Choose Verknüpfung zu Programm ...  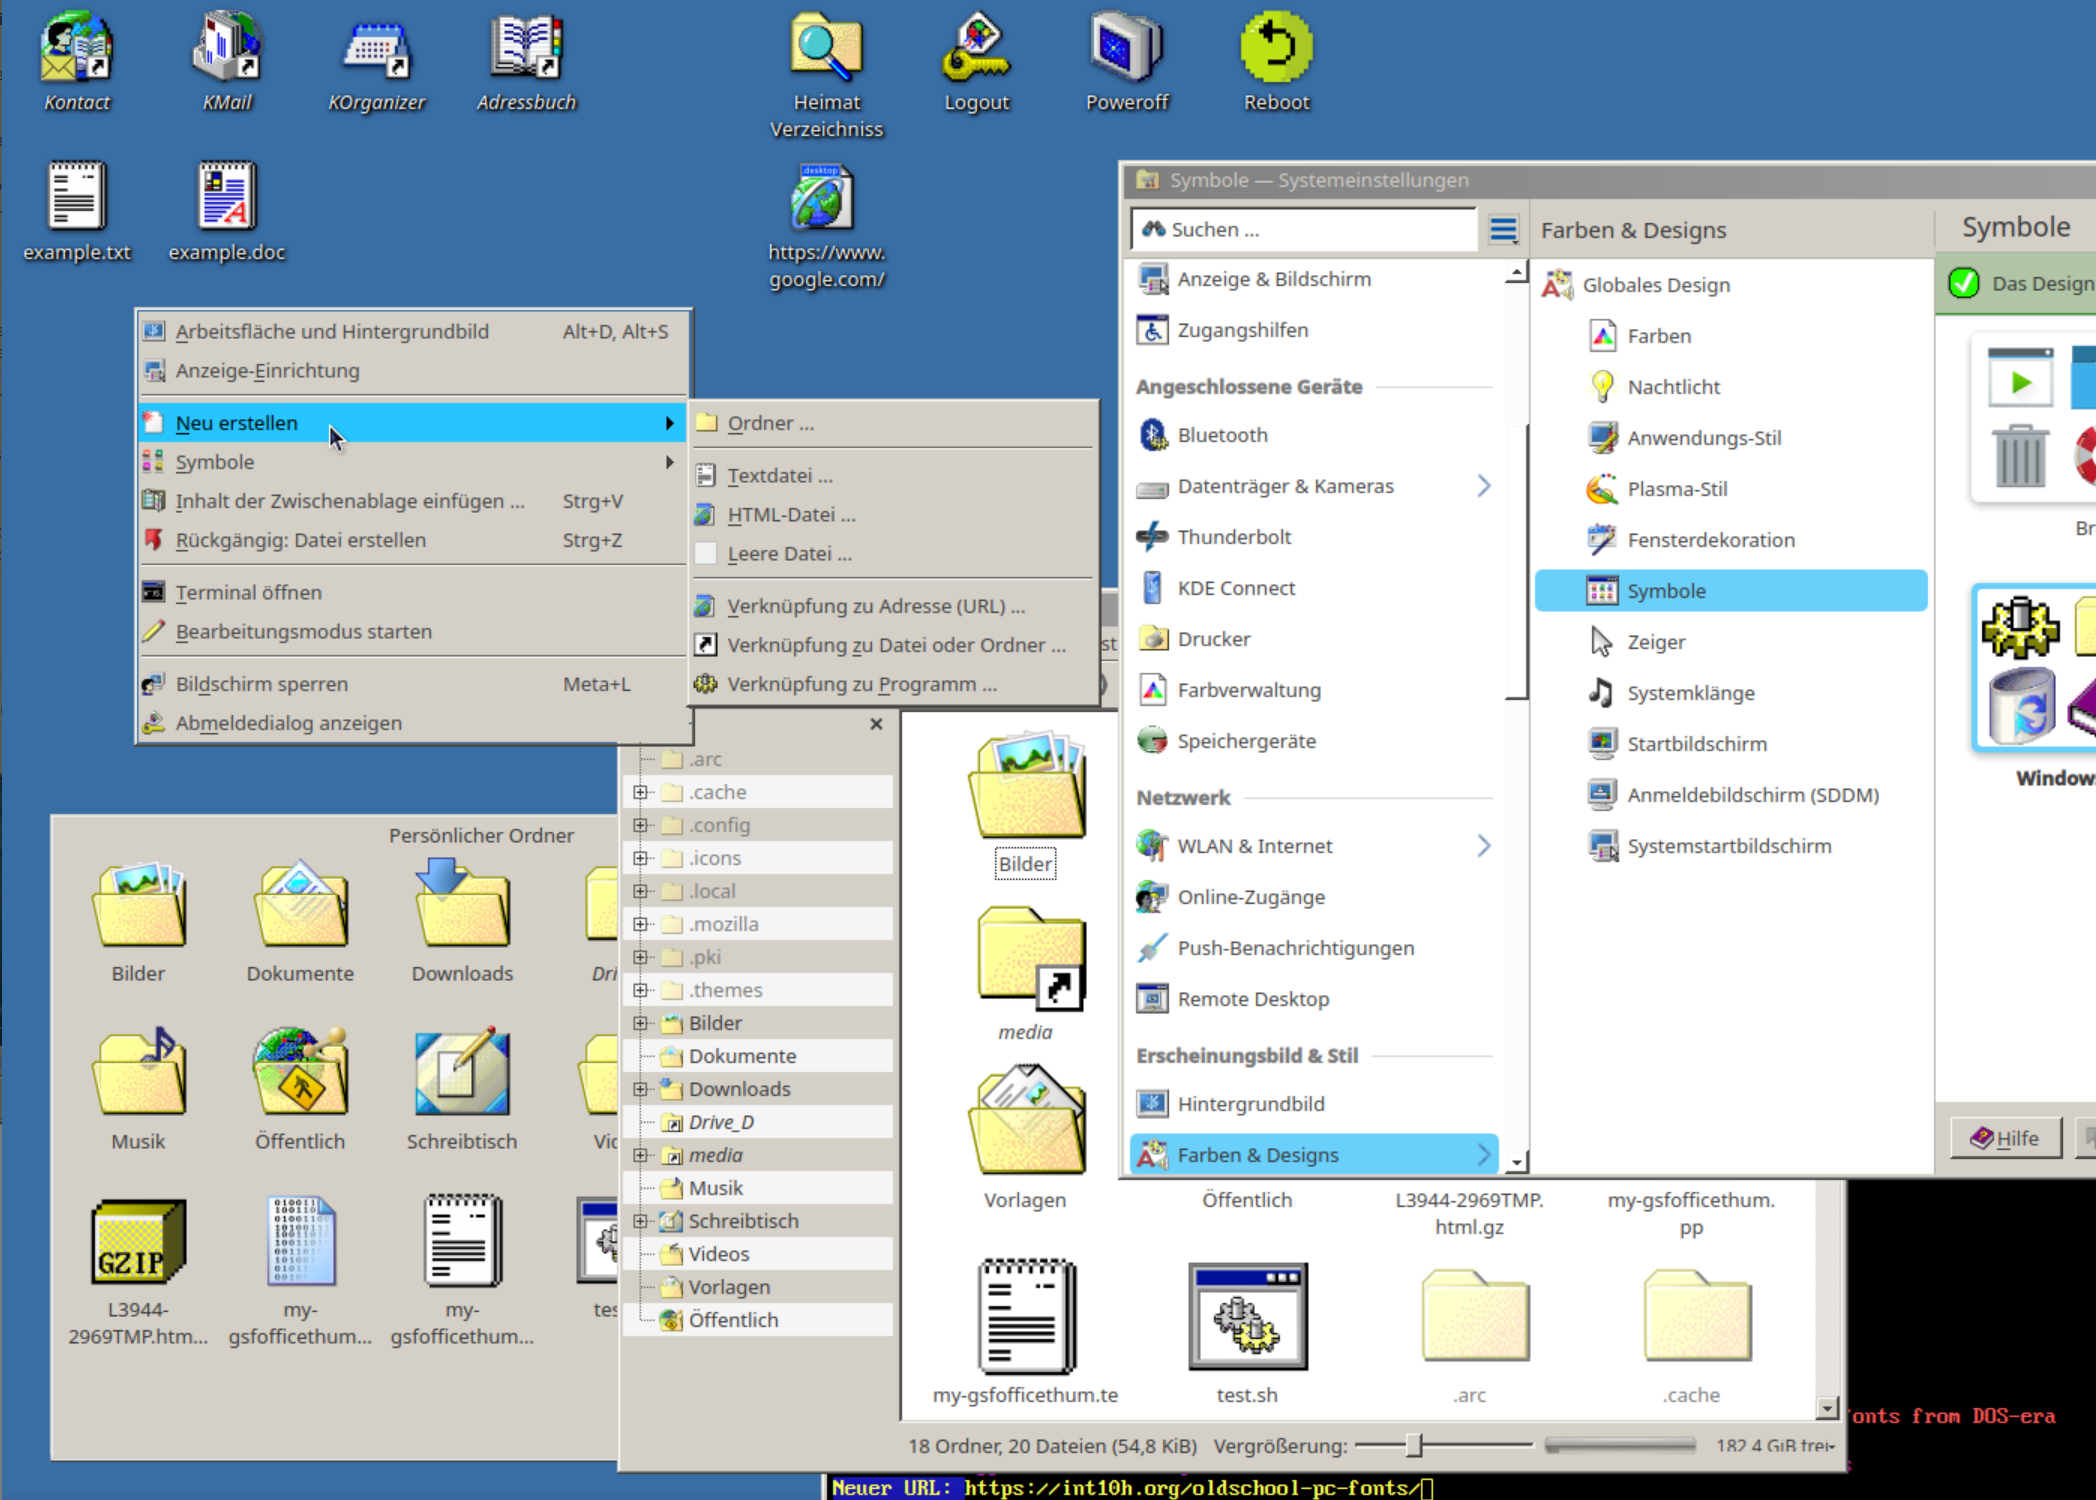click(895, 684)
